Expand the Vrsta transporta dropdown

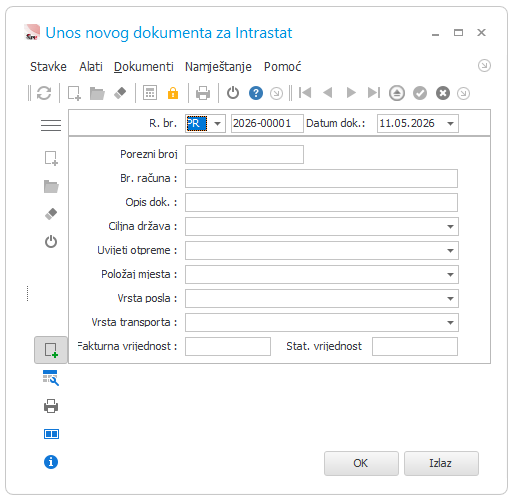tap(450, 323)
